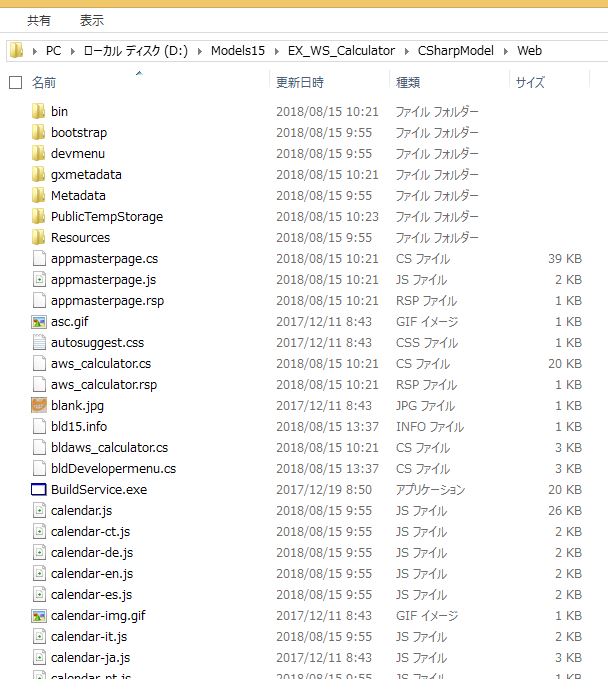Click the INFO ファイル type cell
608x695 pixels.
pos(430,426)
